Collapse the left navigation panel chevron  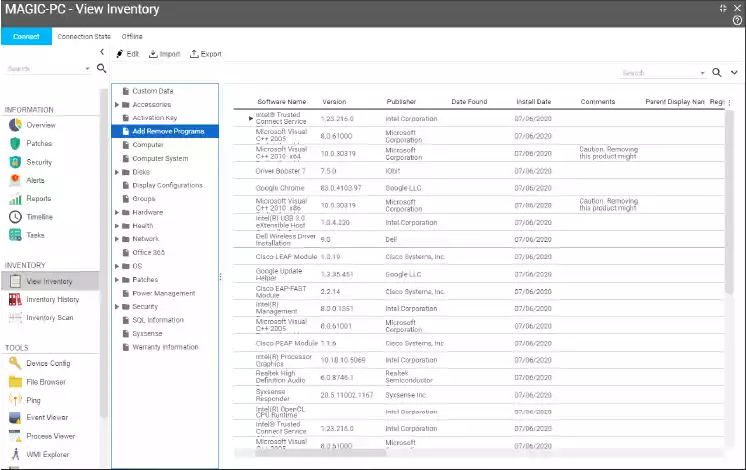point(102,52)
